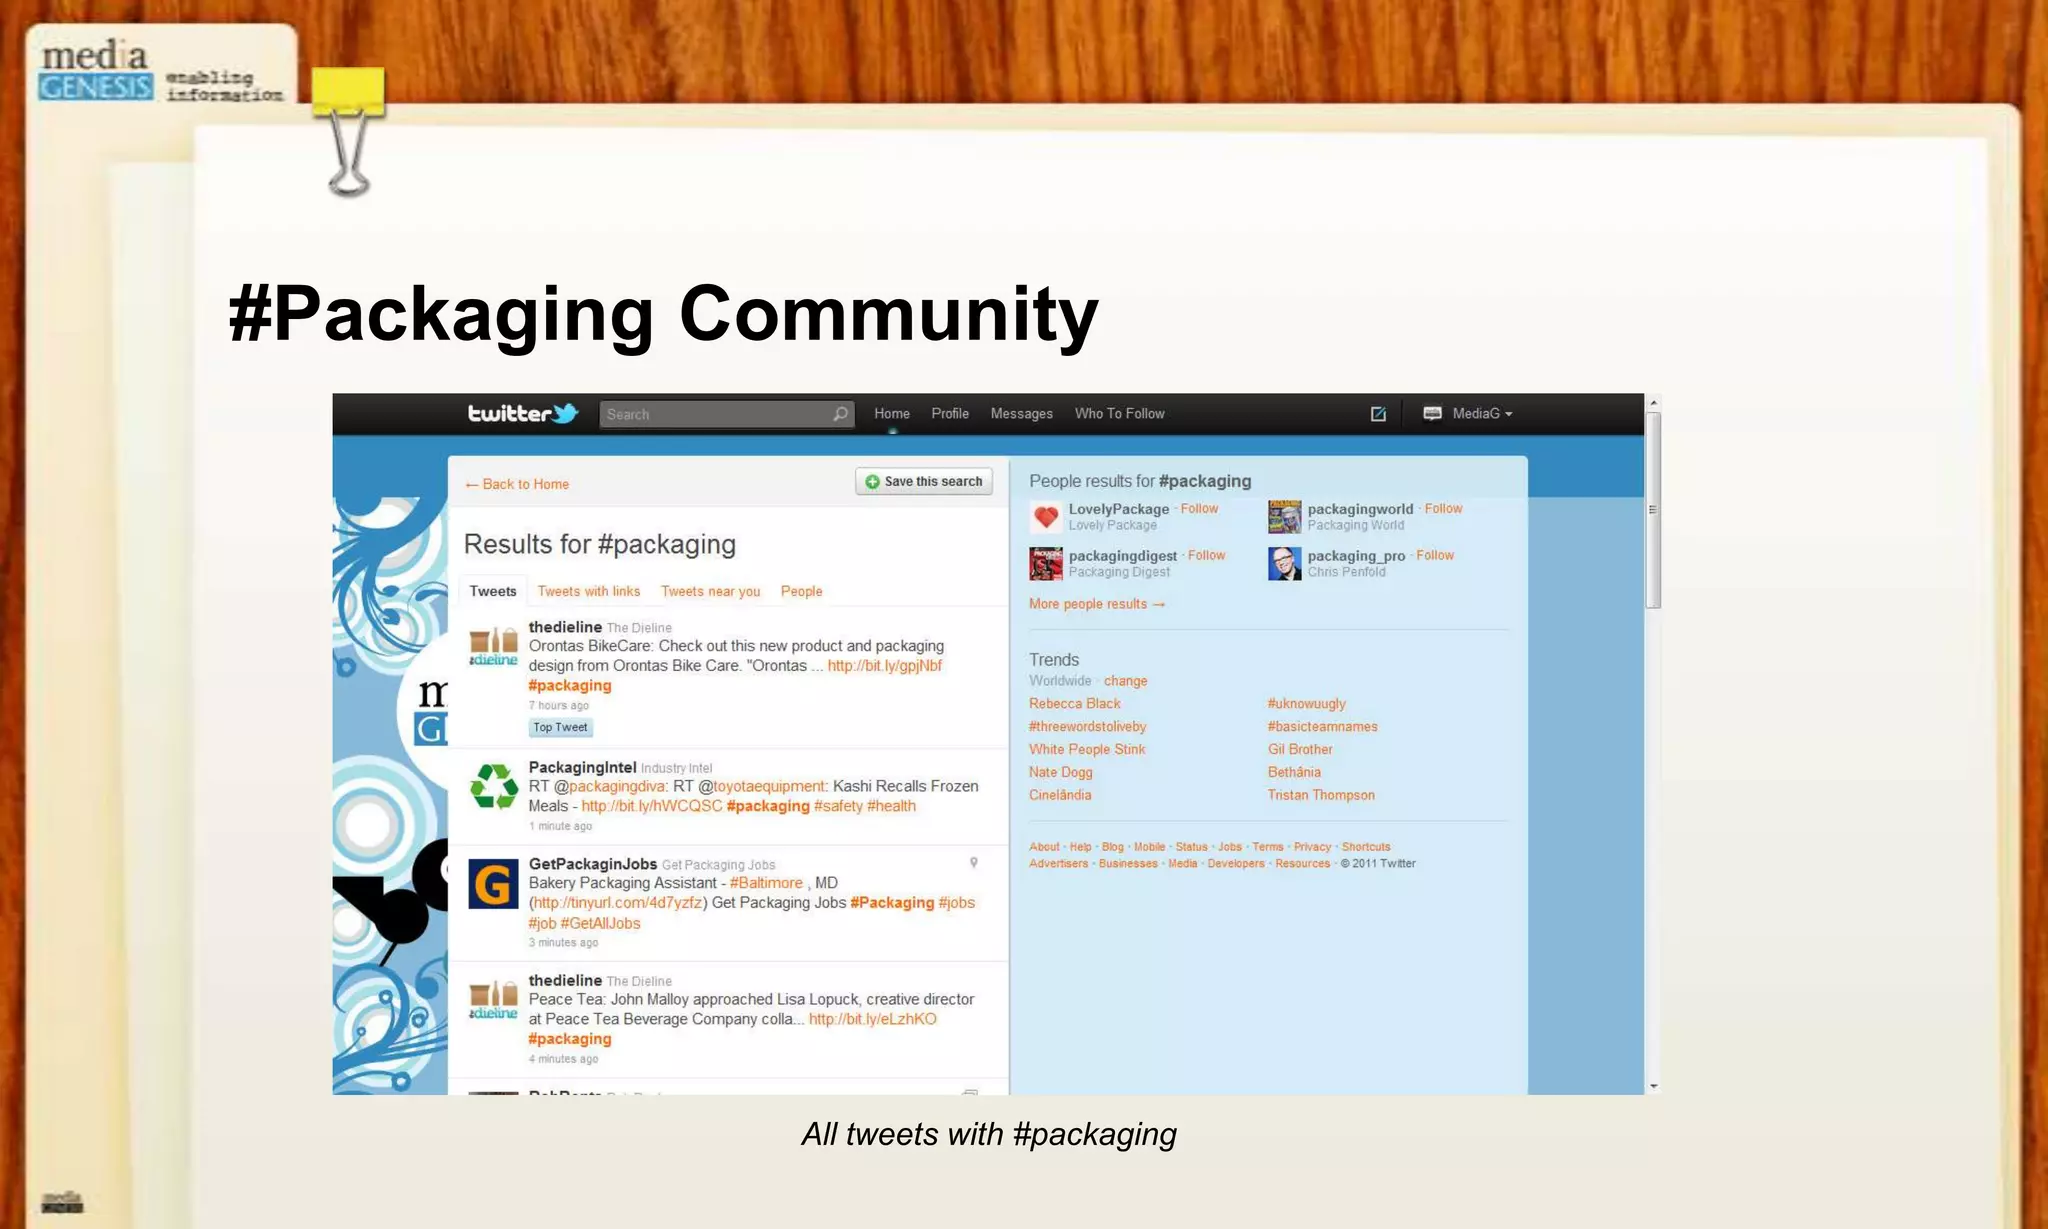This screenshot has height=1229, width=2048.
Task: Click scrollbar up arrow
Action: [1653, 402]
